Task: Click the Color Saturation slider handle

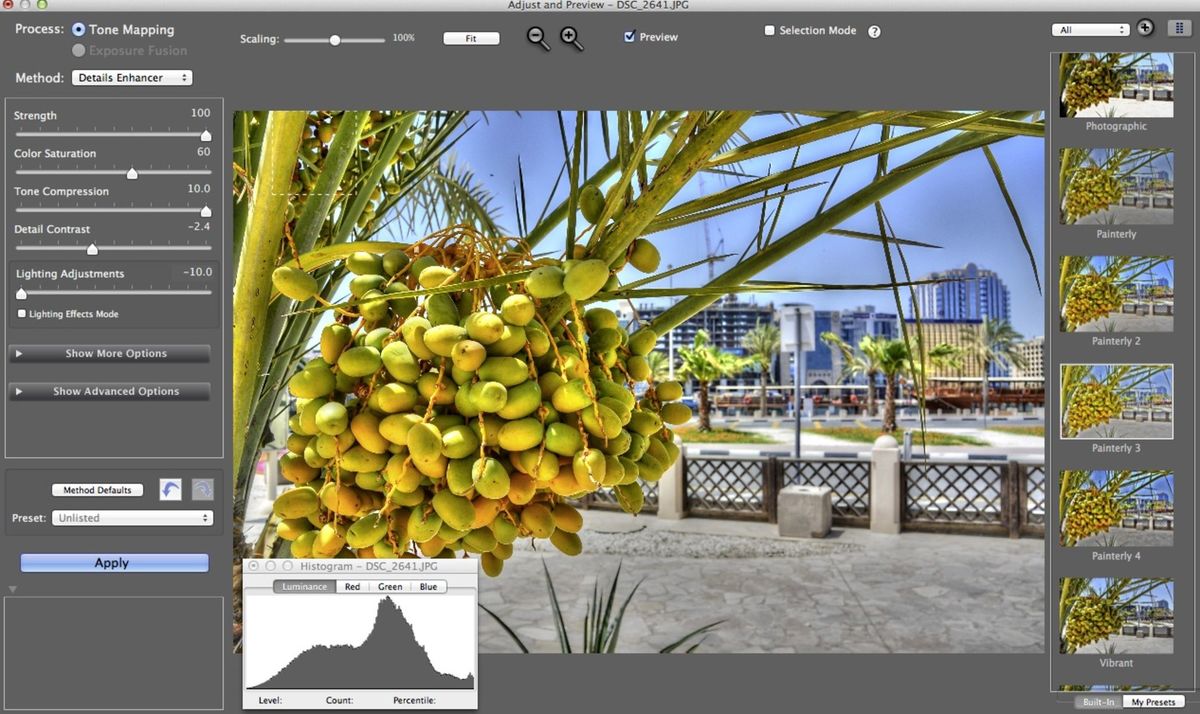Action: click(132, 173)
